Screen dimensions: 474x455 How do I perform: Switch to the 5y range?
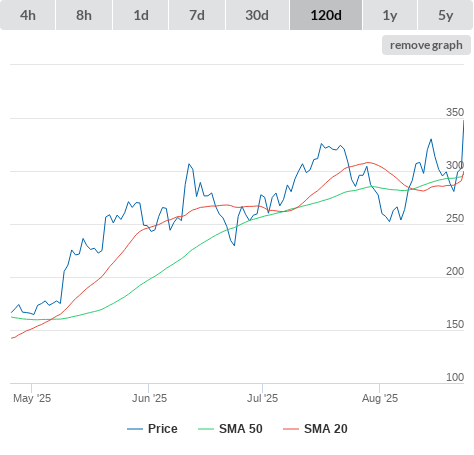point(445,15)
